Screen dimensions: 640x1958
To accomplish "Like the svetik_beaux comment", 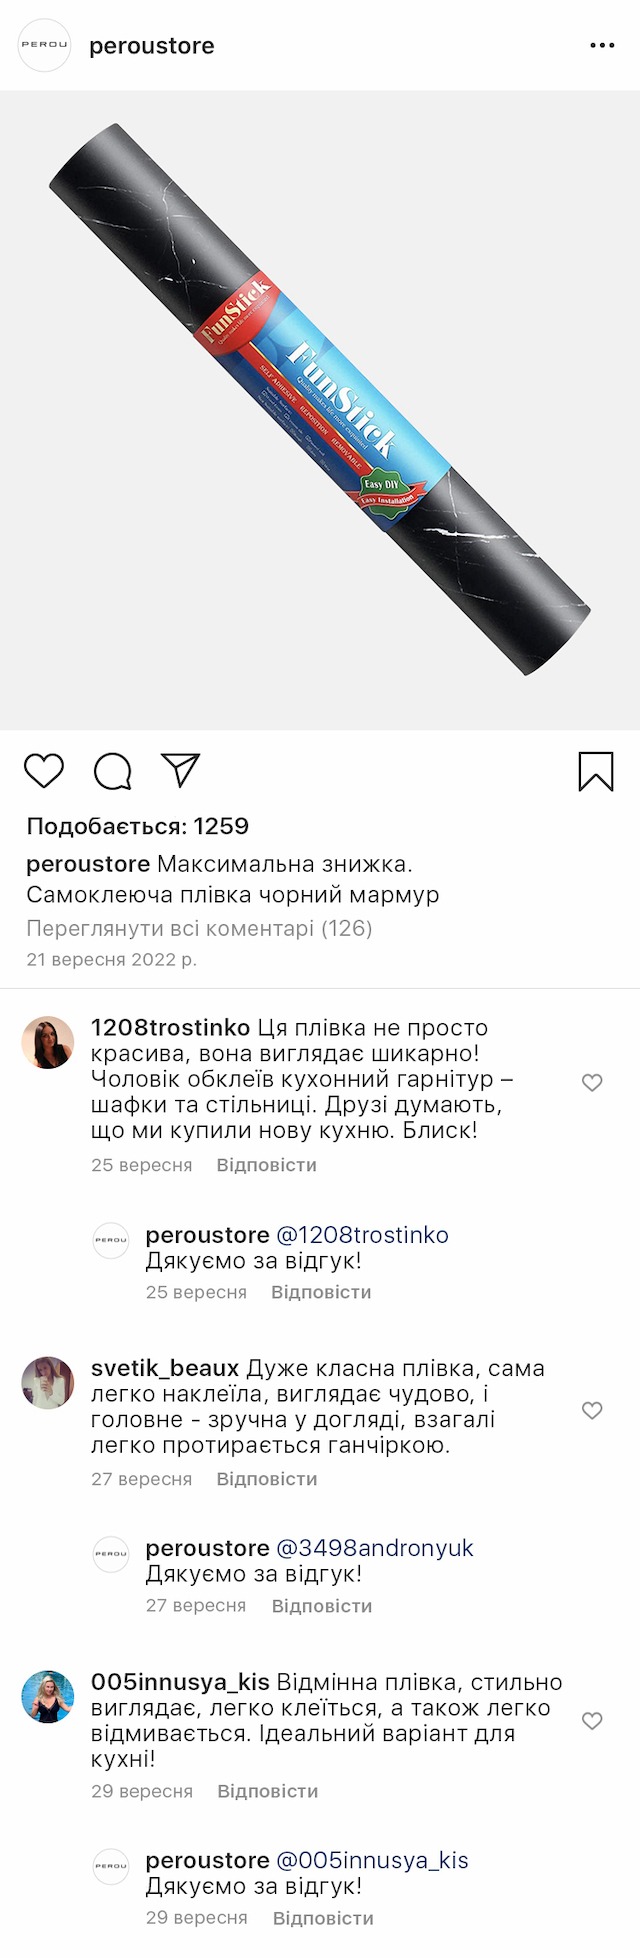I will pyautogui.click(x=592, y=1410).
